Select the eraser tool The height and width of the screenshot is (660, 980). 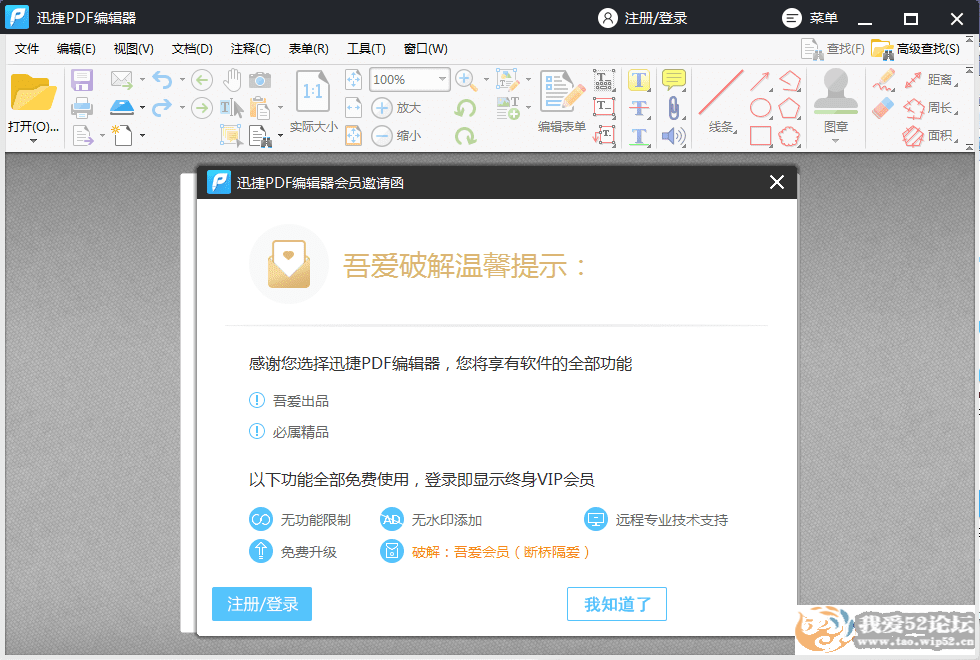(x=884, y=108)
